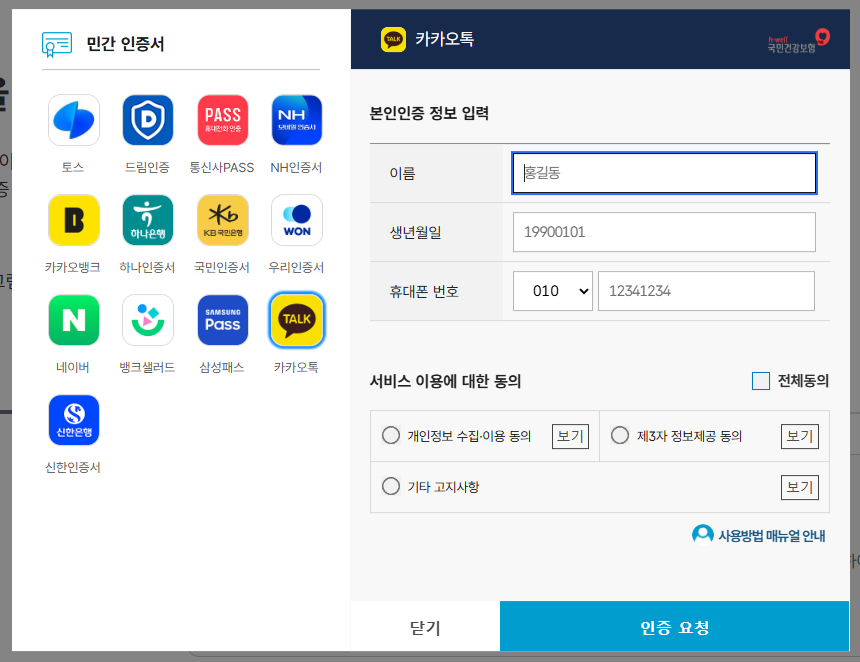Choose the 신한인증서 icon
860x662 pixels.
coord(74,420)
